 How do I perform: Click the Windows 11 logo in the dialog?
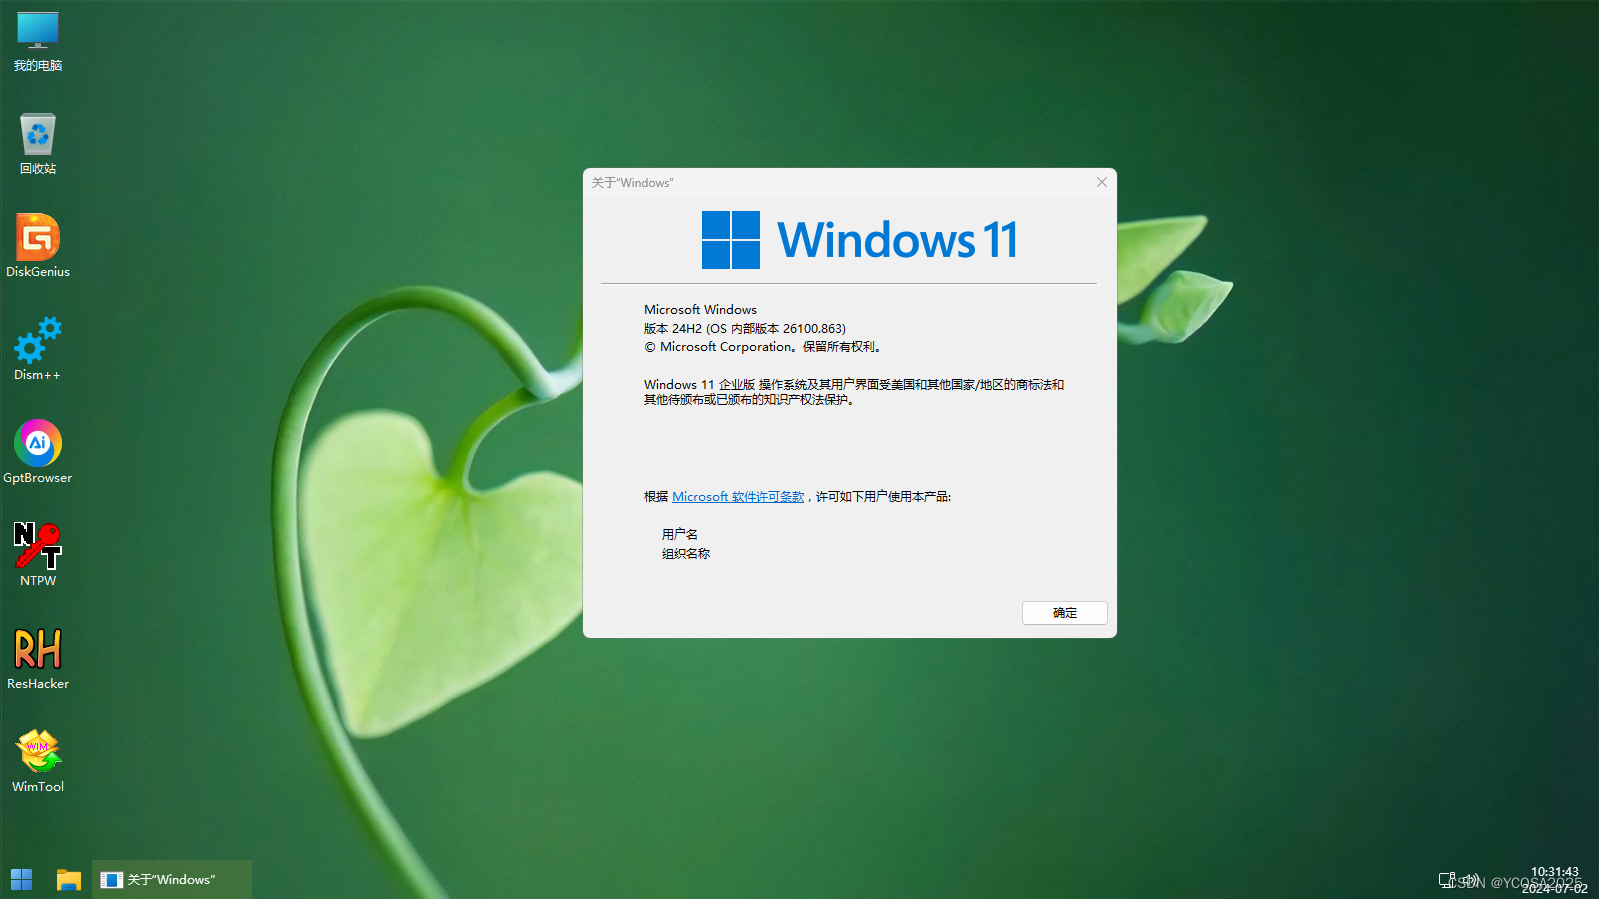coord(860,240)
